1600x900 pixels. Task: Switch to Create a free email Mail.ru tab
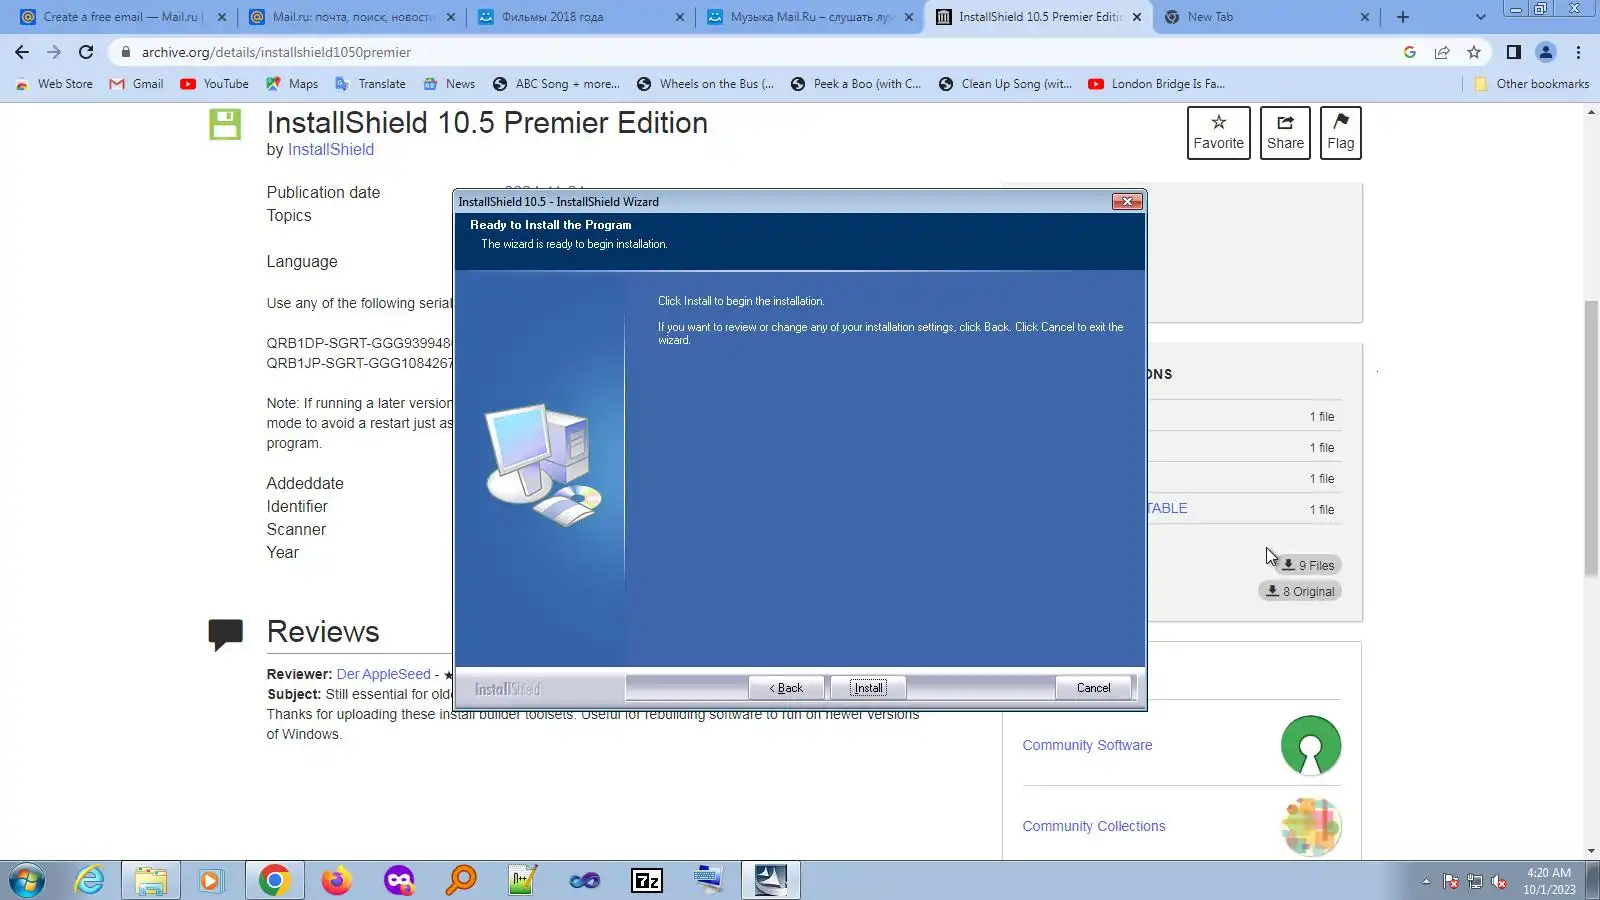(x=120, y=17)
